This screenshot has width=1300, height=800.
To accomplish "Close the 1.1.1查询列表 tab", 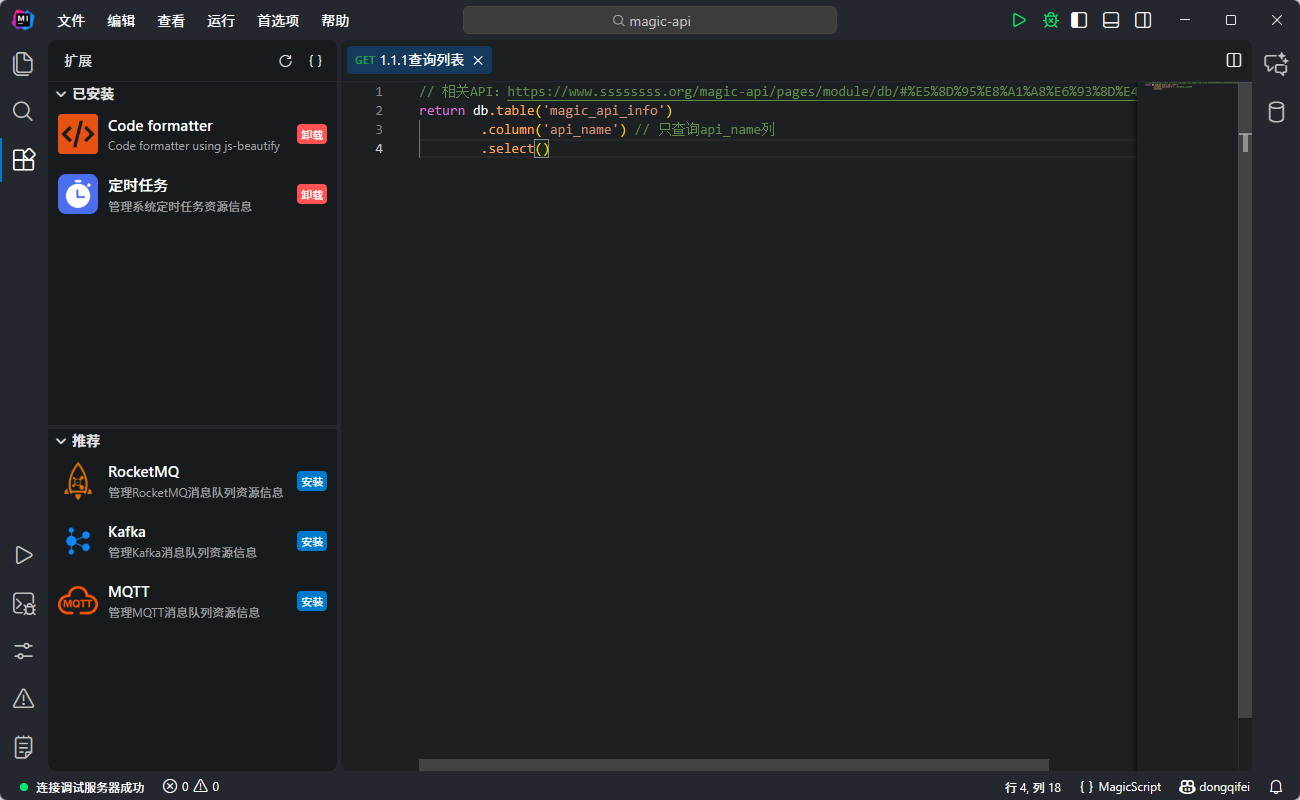I will tap(478, 61).
